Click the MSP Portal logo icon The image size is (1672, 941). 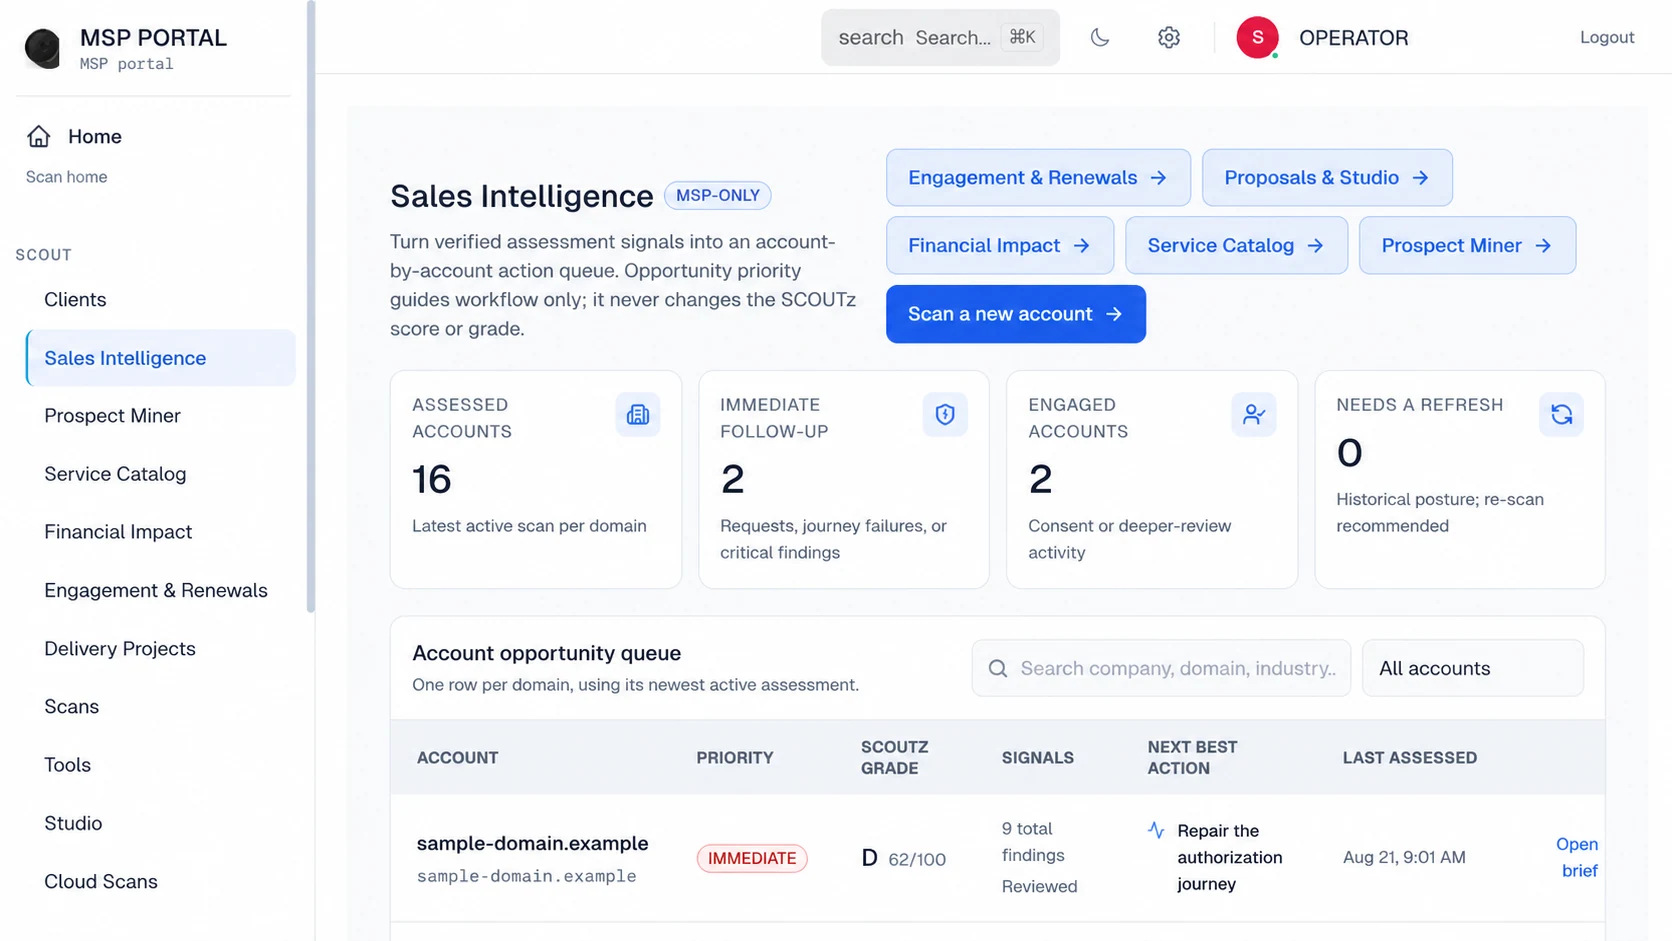pos(43,48)
